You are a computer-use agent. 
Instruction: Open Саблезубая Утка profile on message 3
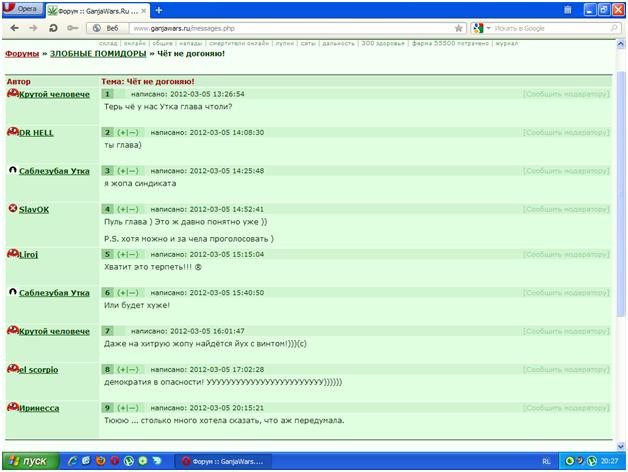pos(54,171)
